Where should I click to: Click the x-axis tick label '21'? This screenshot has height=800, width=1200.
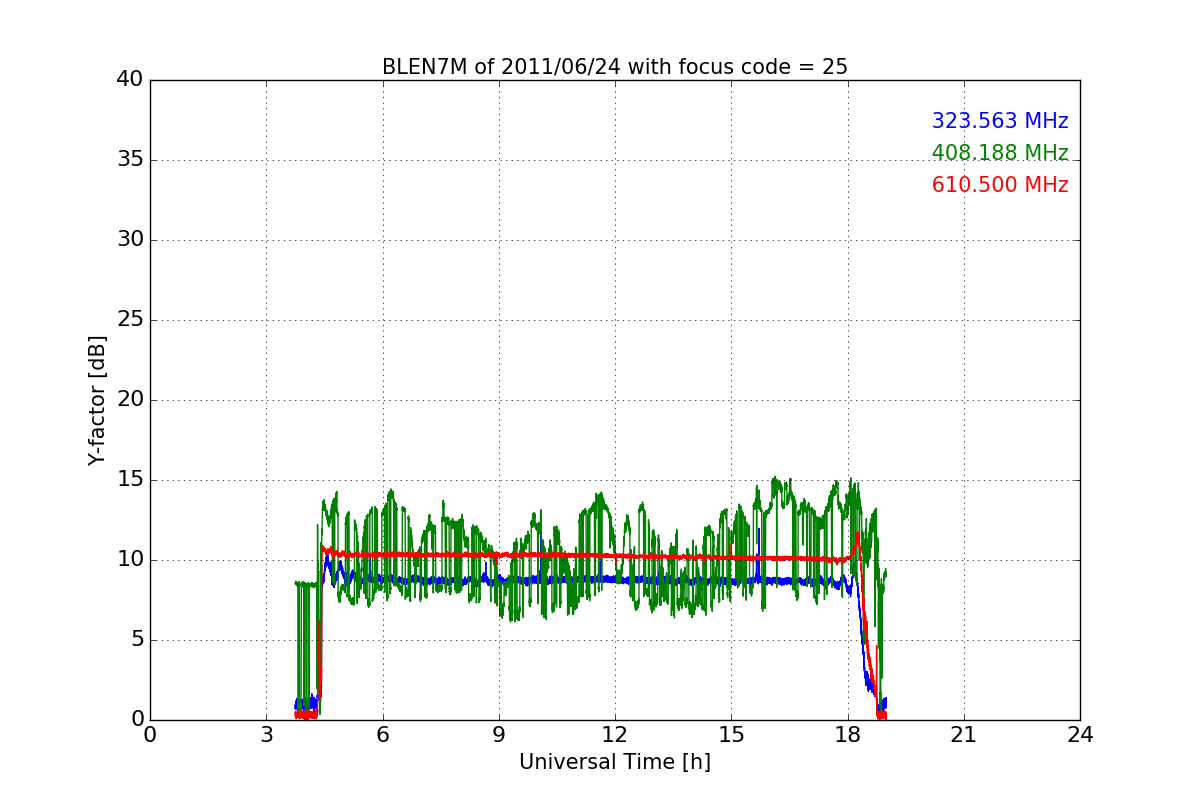pyautogui.click(x=964, y=734)
